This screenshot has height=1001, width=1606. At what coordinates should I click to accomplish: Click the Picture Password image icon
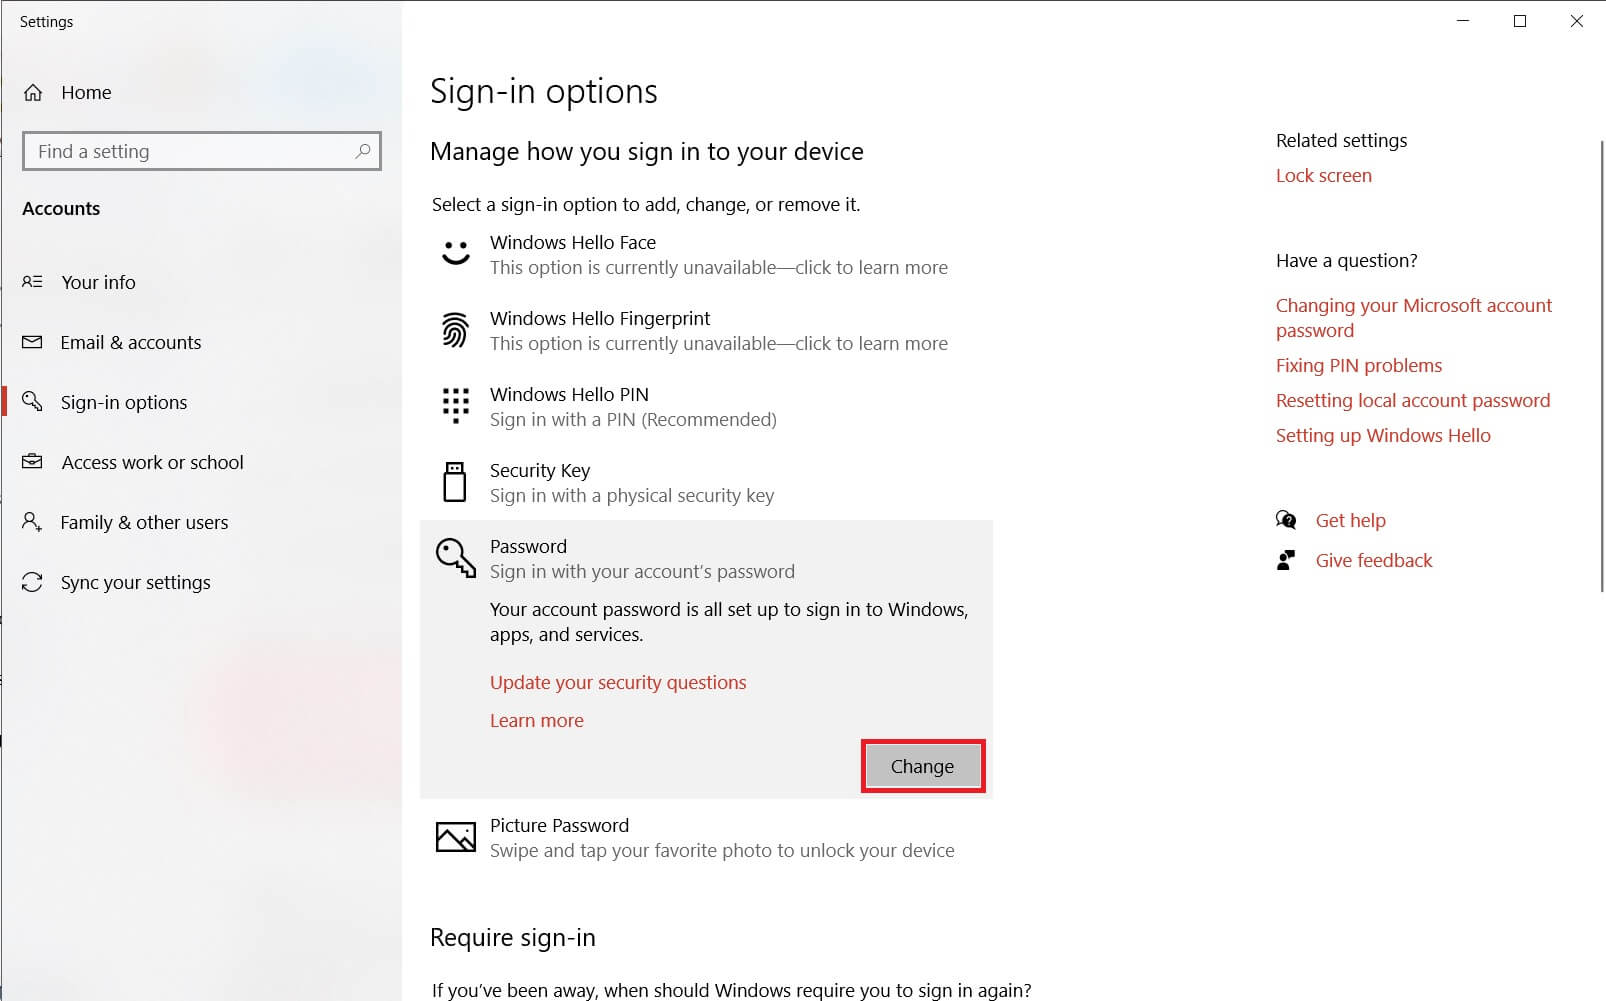pos(456,836)
